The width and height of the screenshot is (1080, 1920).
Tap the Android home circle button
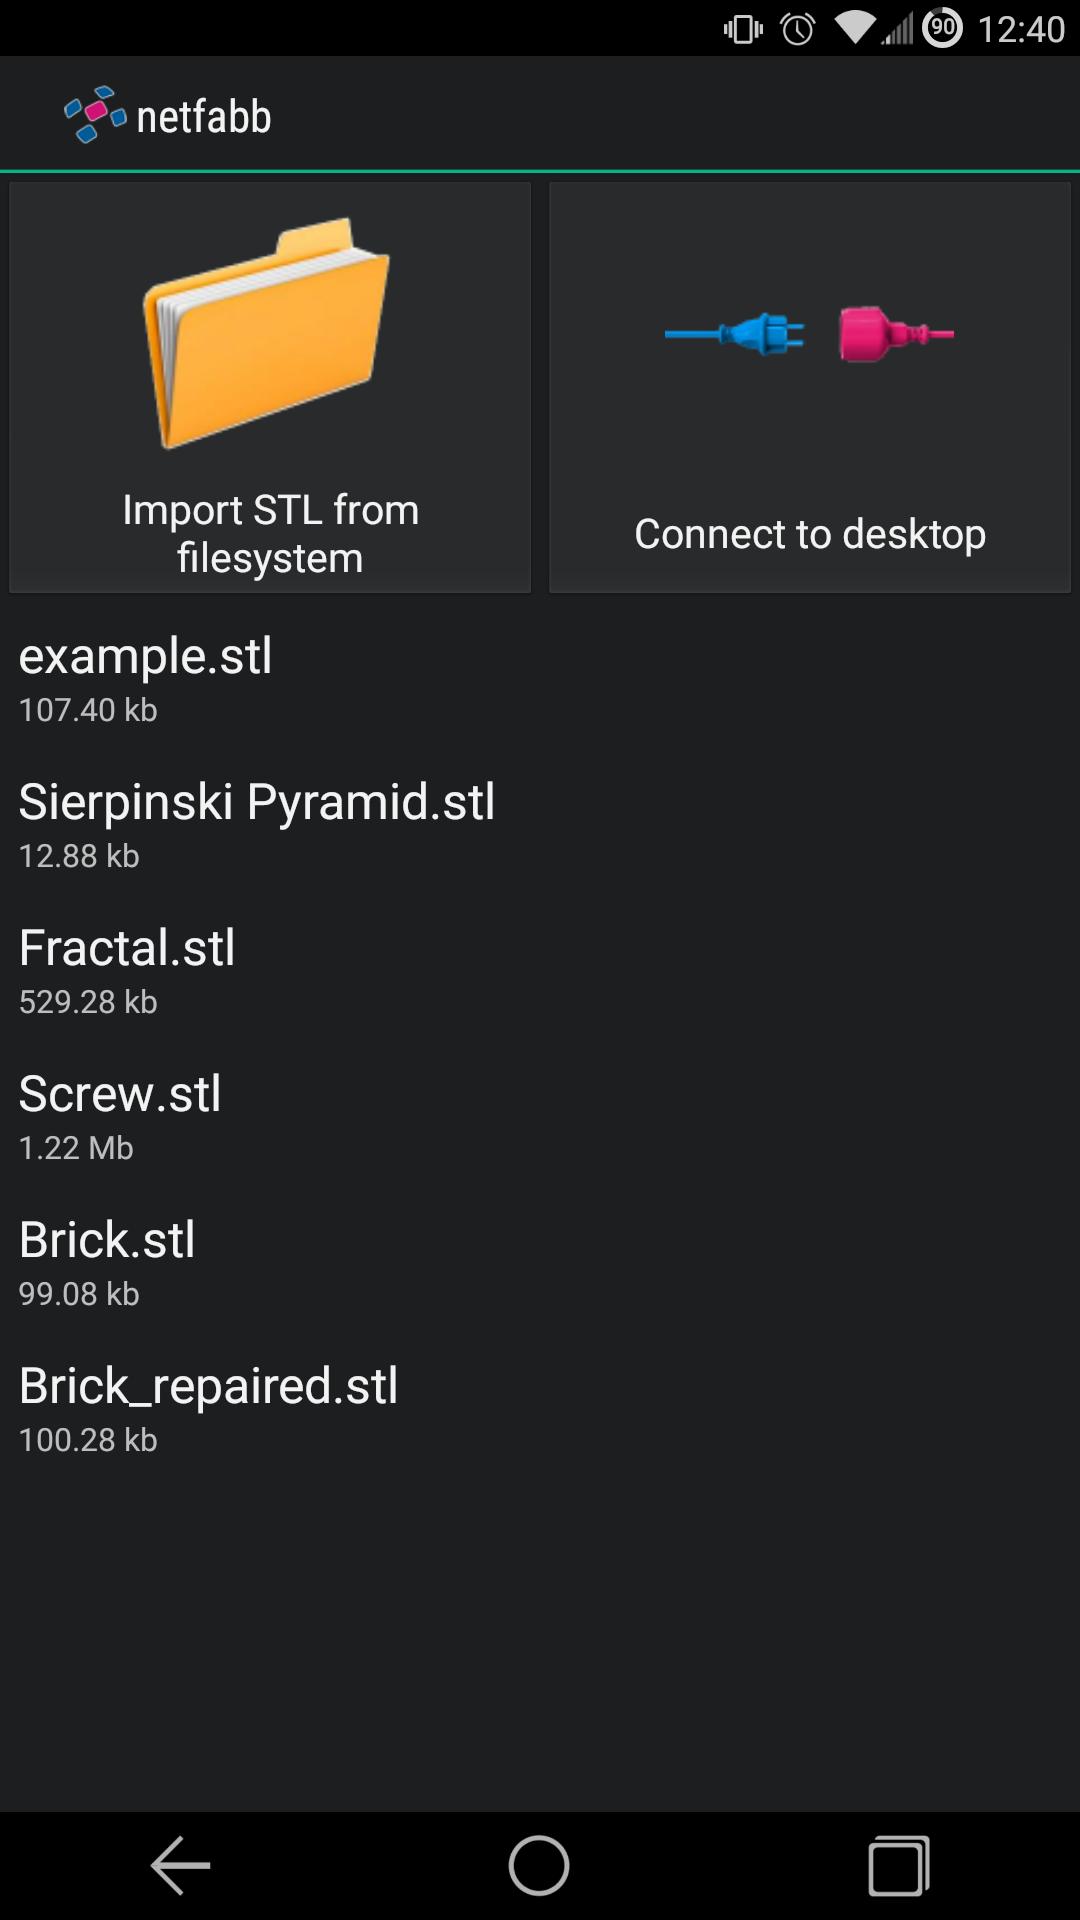[539, 1865]
